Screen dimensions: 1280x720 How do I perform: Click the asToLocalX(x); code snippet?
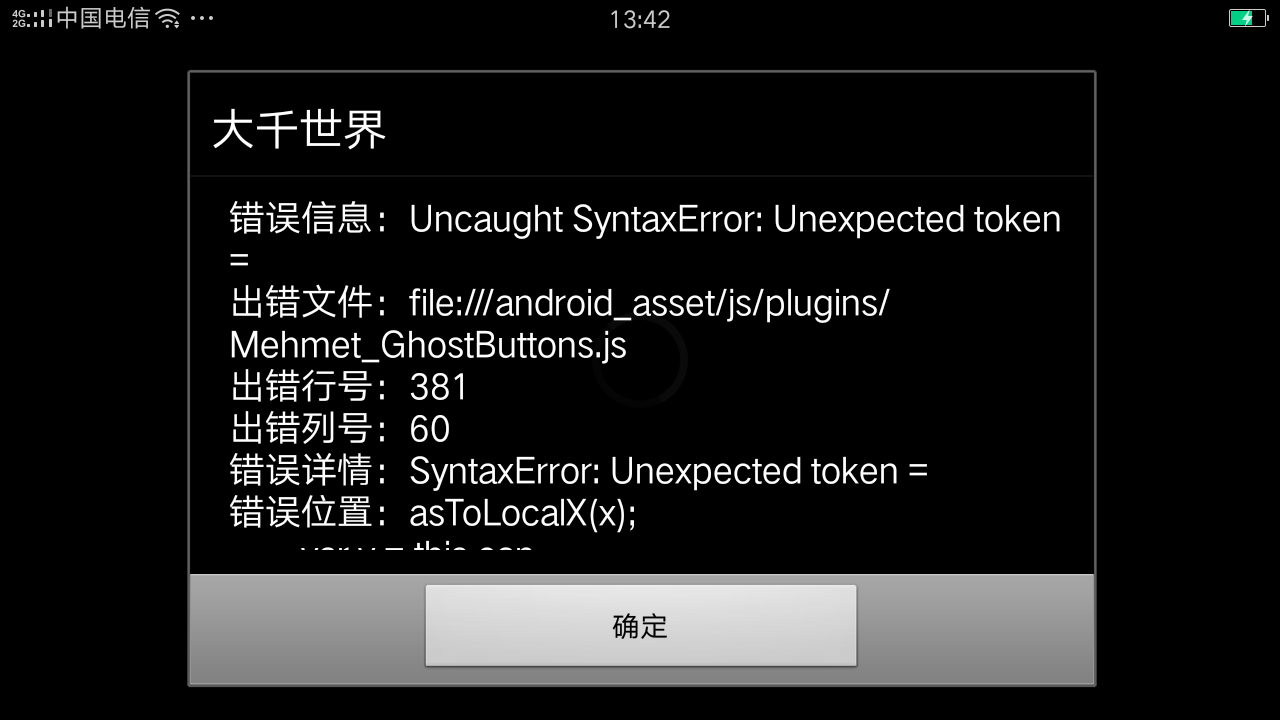point(523,513)
